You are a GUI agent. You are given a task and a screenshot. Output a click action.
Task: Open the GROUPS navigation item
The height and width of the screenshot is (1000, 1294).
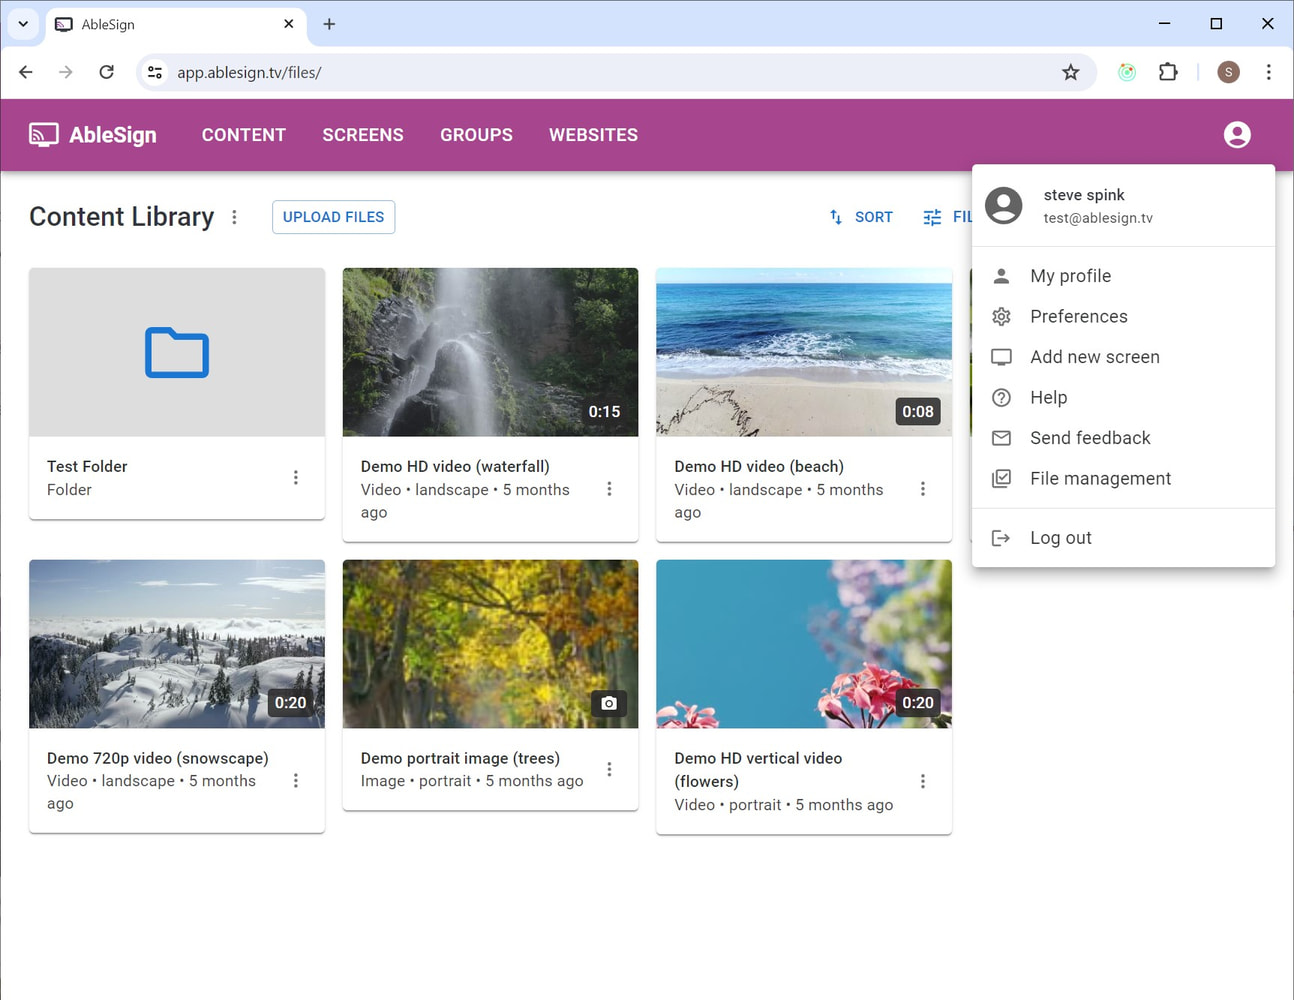point(476,134)
